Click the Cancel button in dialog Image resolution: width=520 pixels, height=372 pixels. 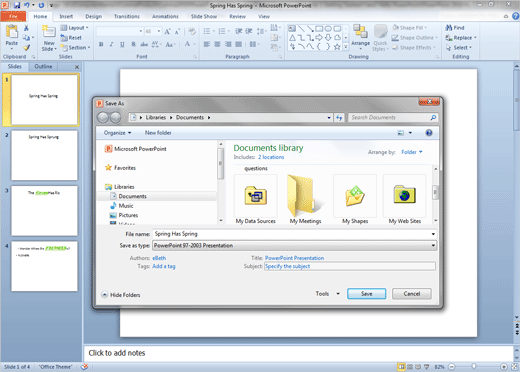412,294
